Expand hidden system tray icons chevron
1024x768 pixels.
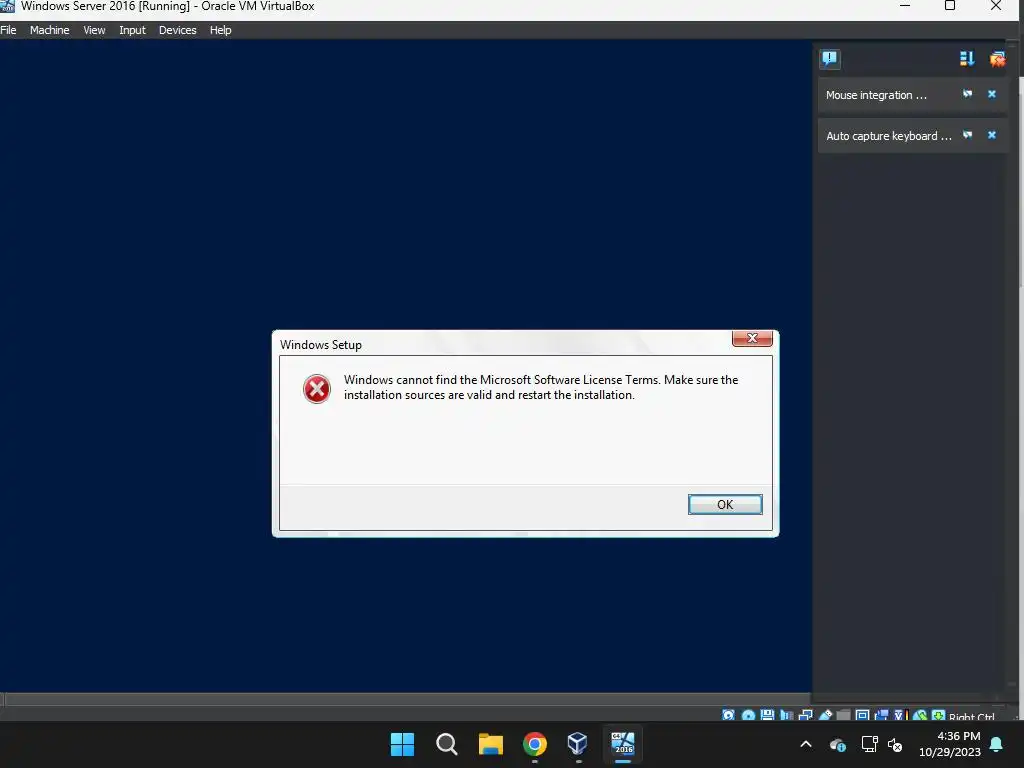806,744
